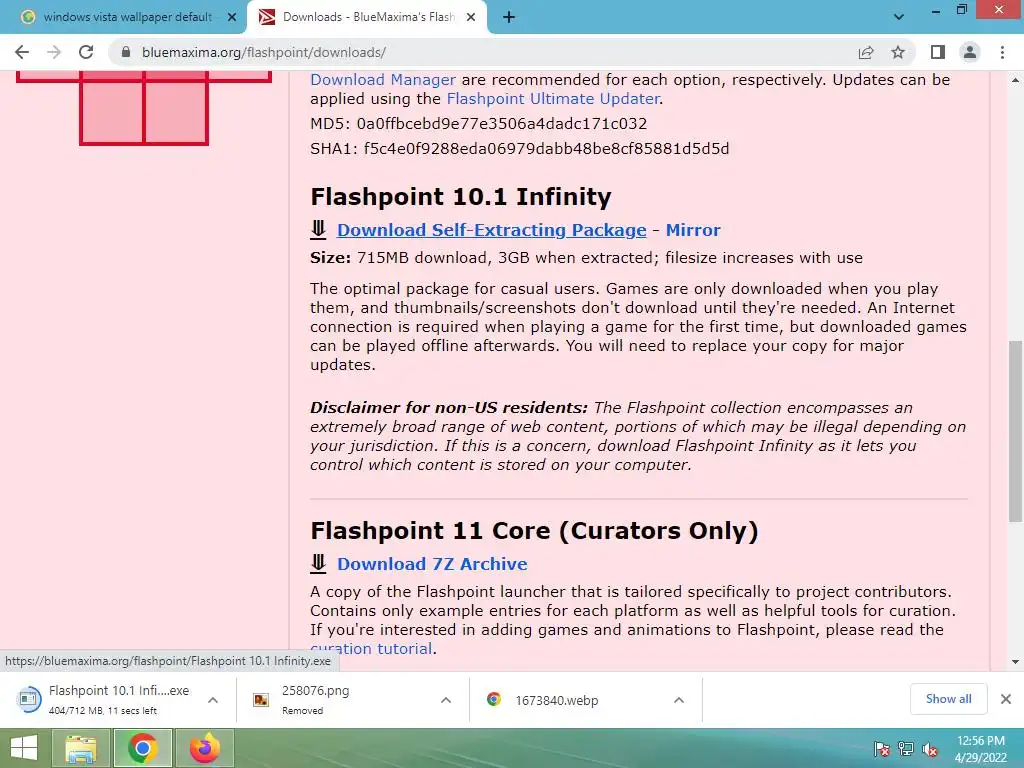1024x768 pixels.
Task: Toggle the Chrome side panel
Action: (938, 52)
